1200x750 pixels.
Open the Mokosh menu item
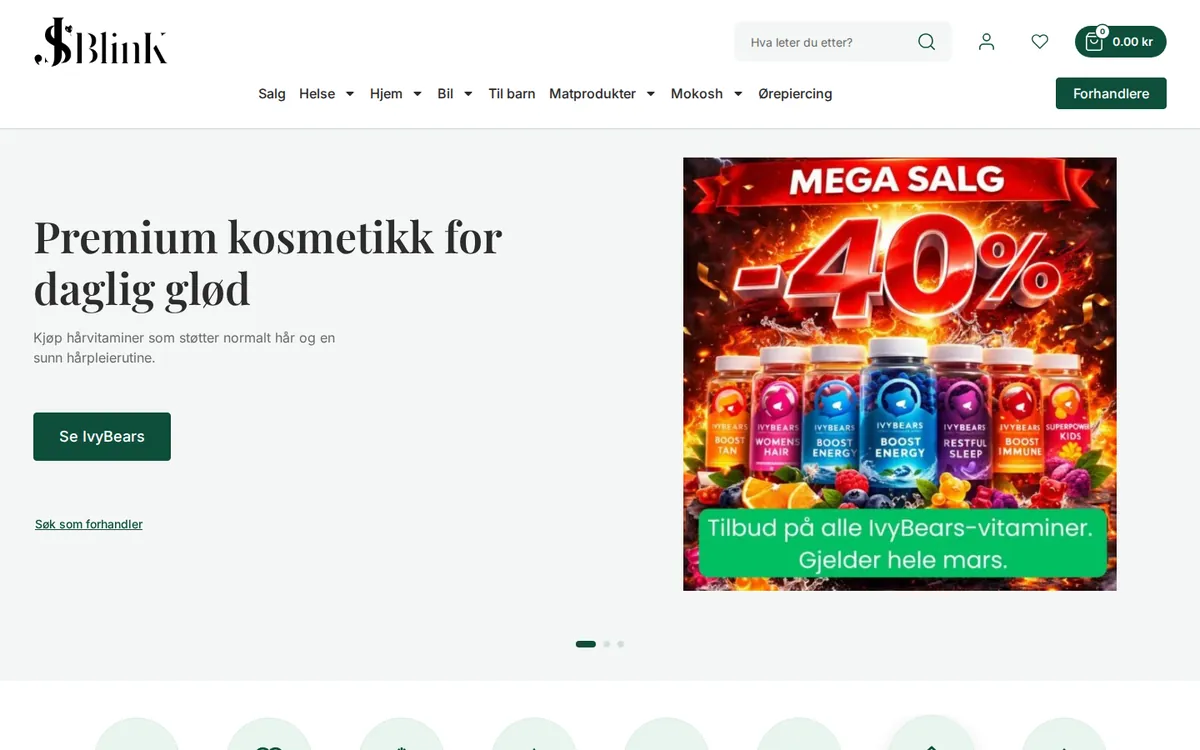coord(697,93)
